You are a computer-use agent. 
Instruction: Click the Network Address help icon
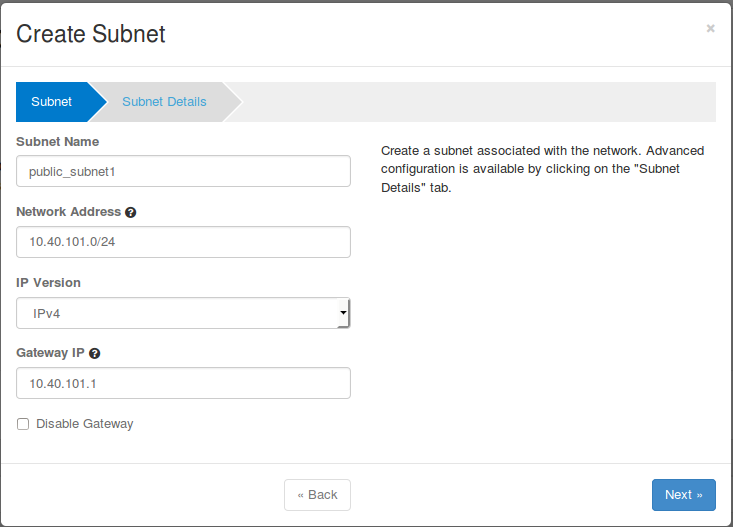(x=131, y=212)
